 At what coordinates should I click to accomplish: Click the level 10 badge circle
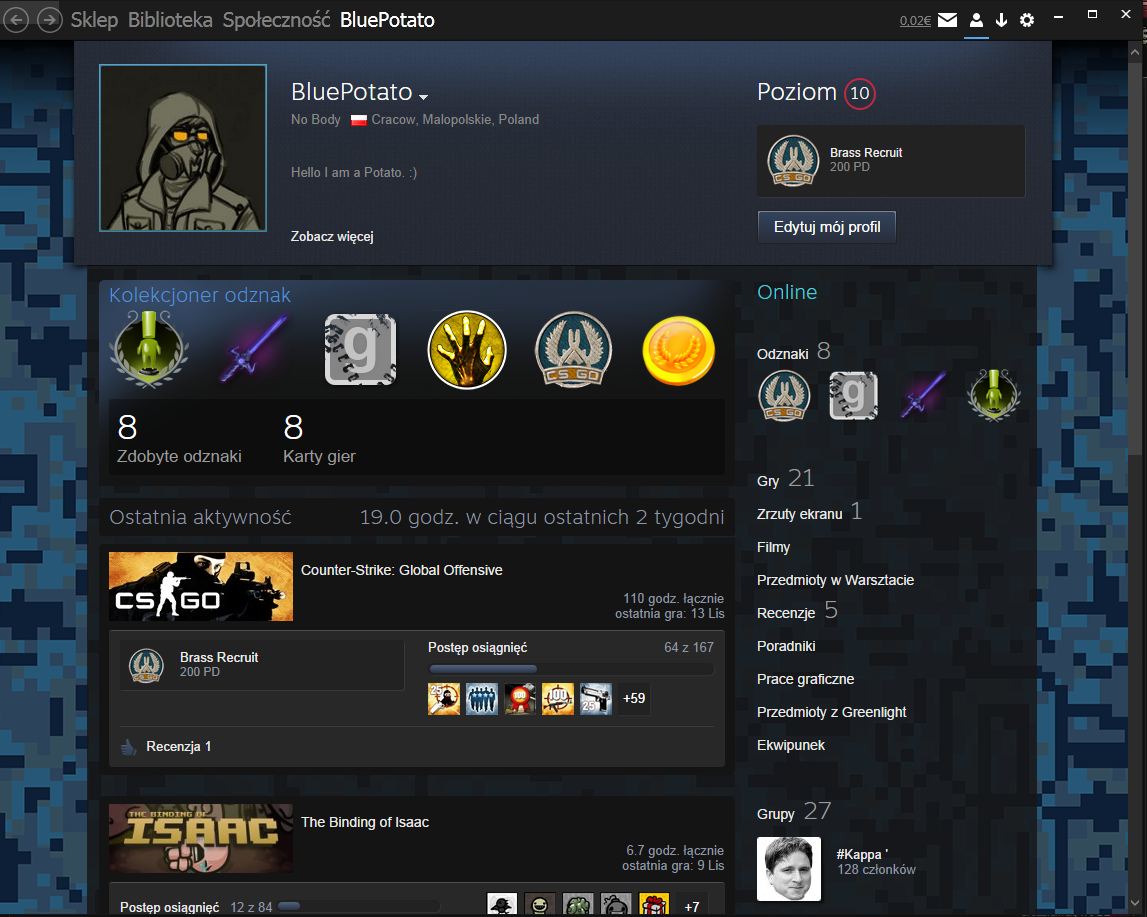(x=860, y=93)
